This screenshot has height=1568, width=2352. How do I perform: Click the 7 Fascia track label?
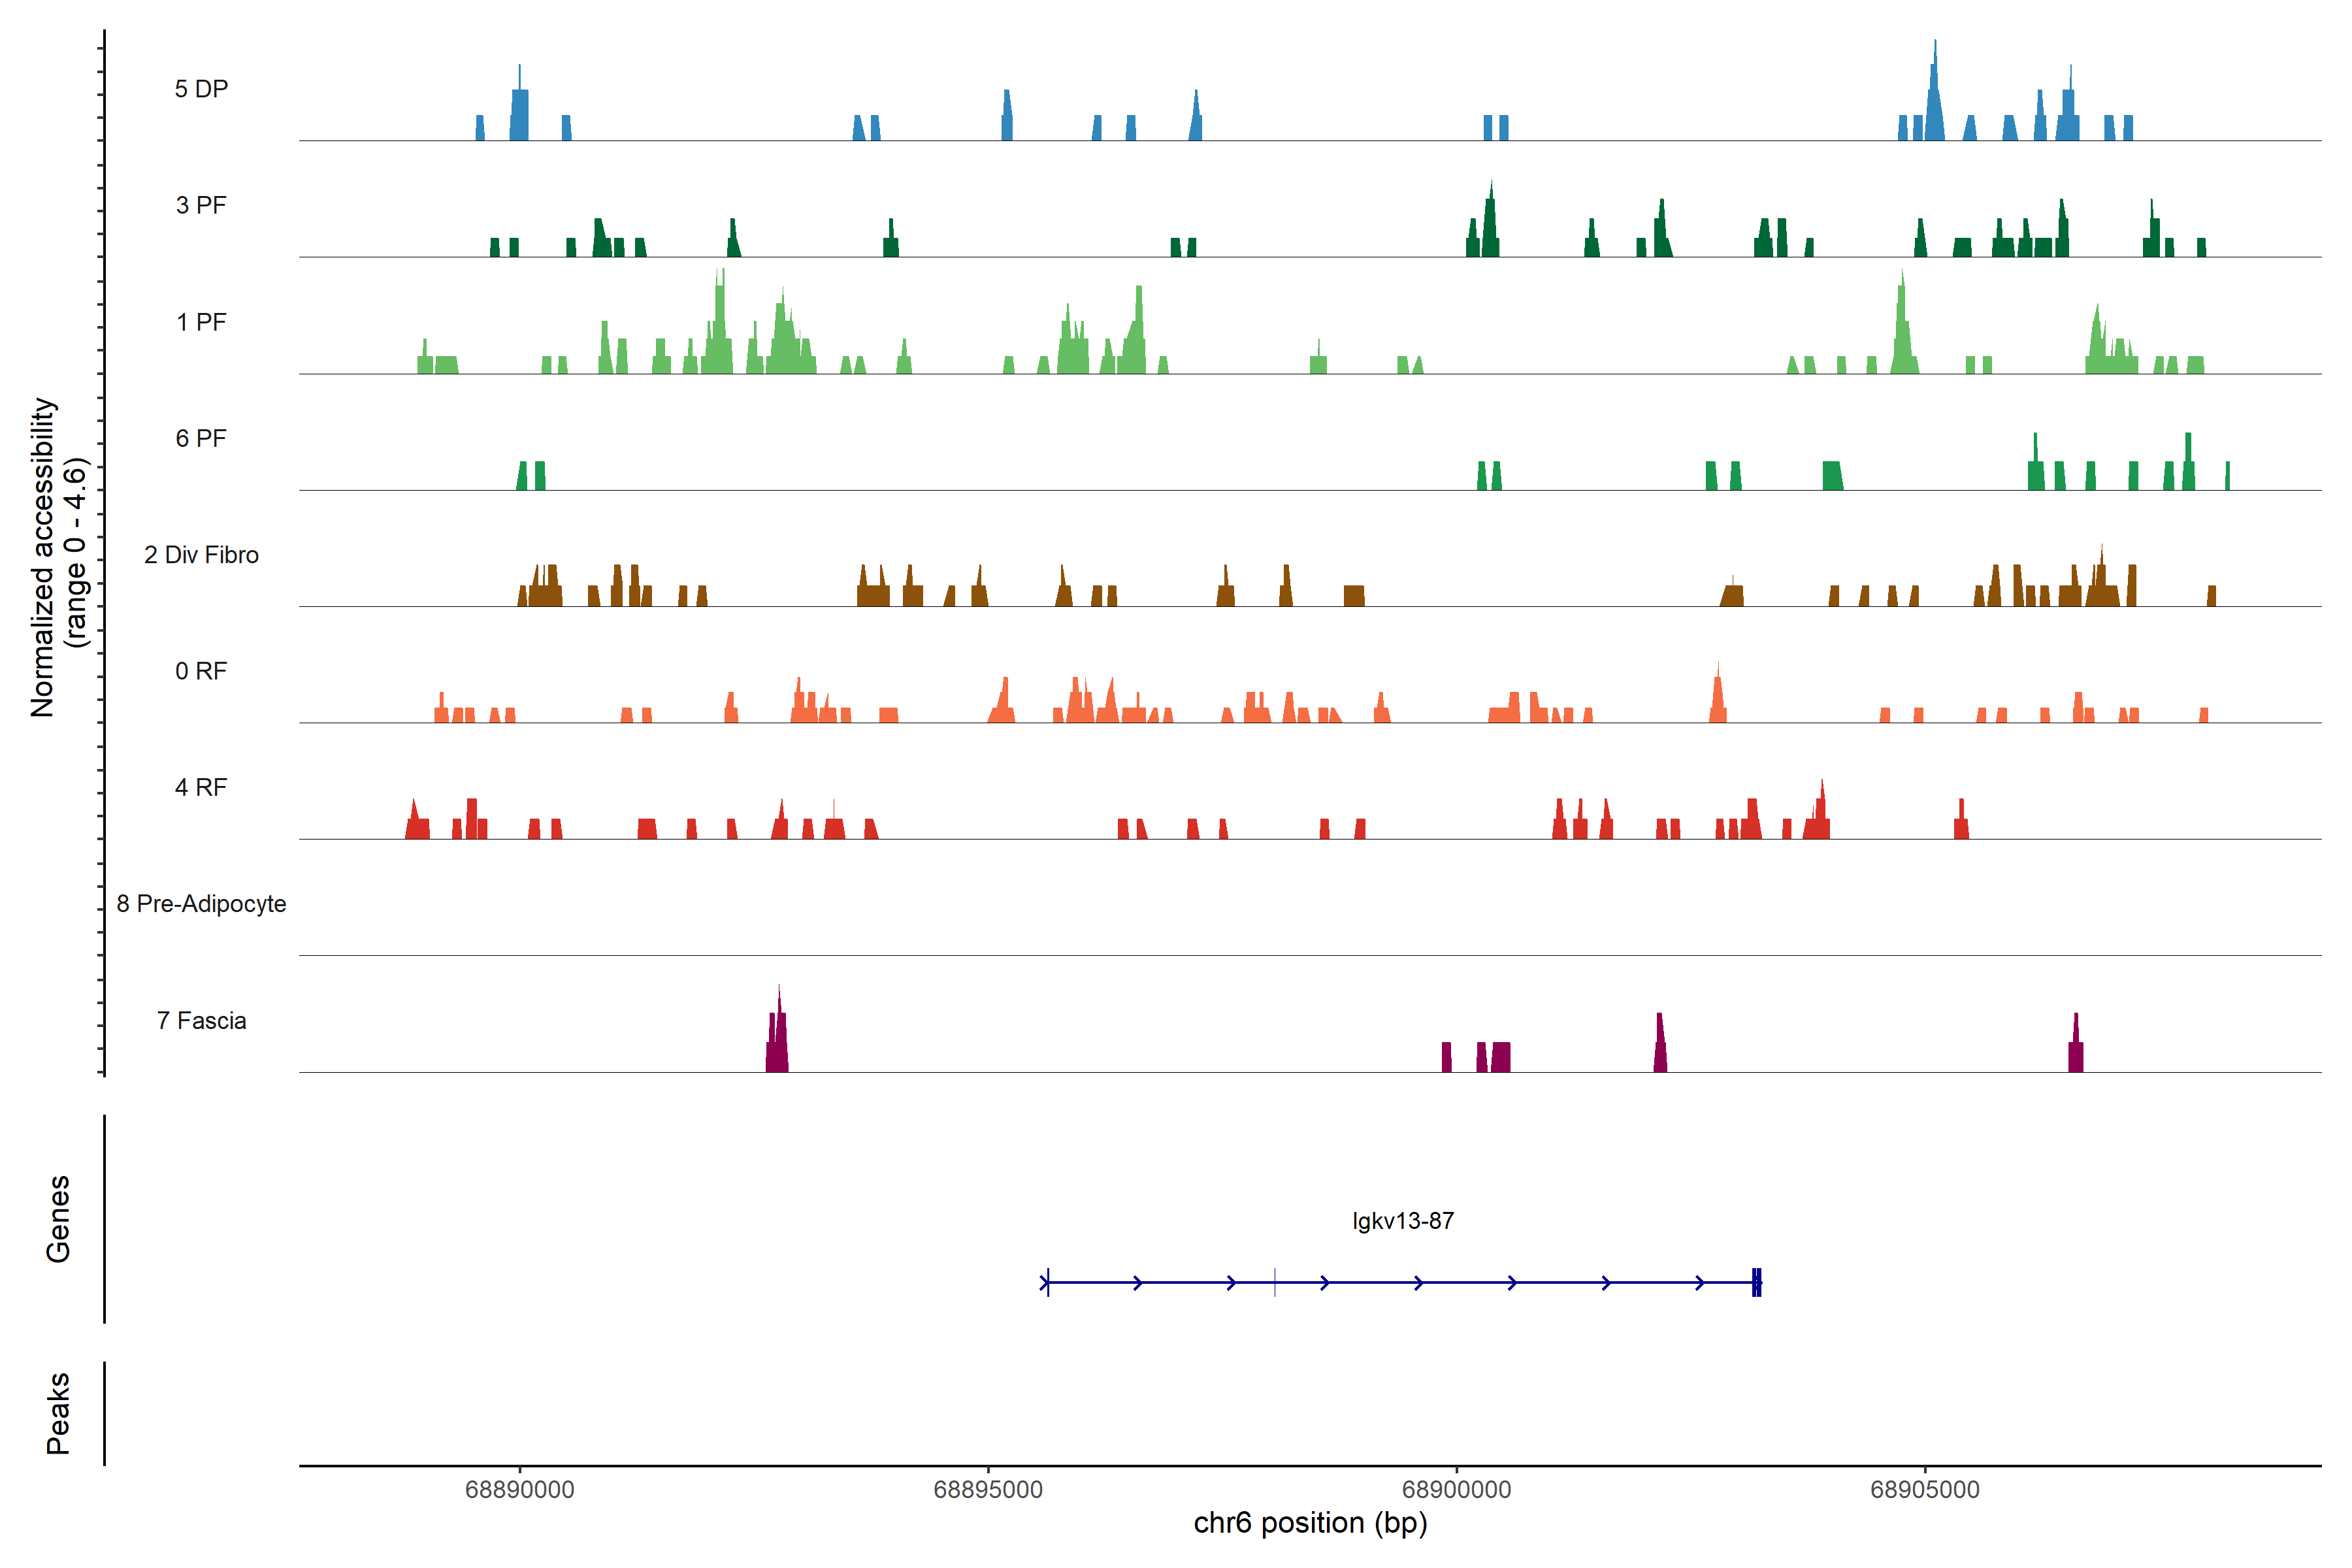(x=201, y=1020)
